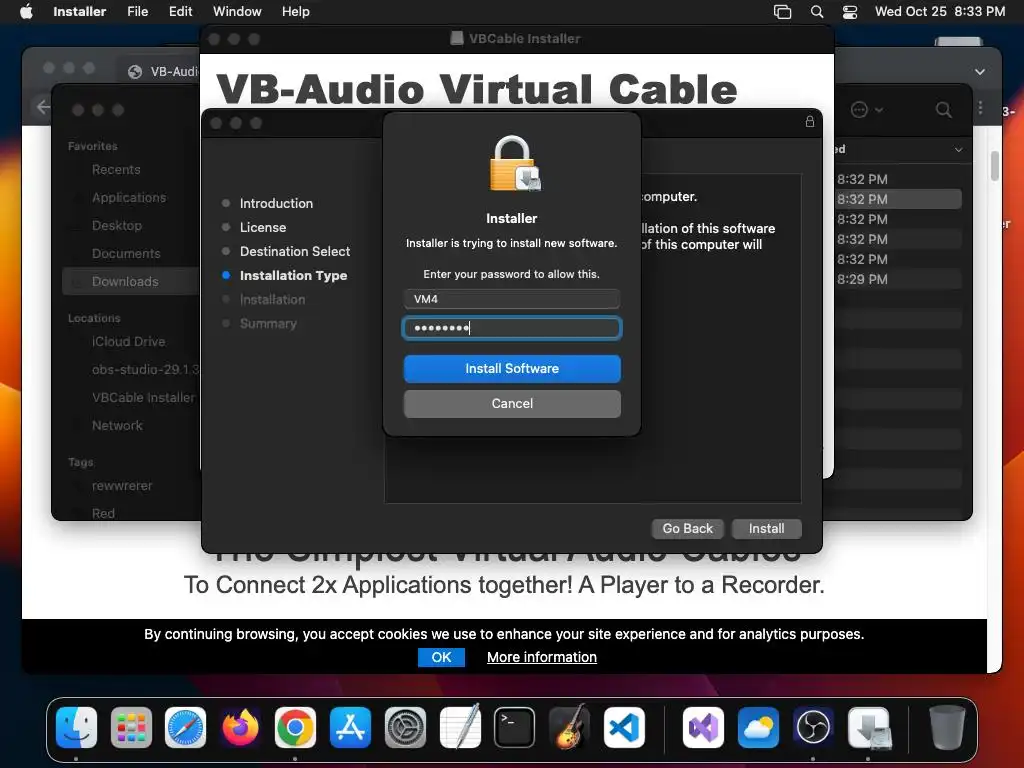Click the lock icon in the installer title bar

(810, 121)
